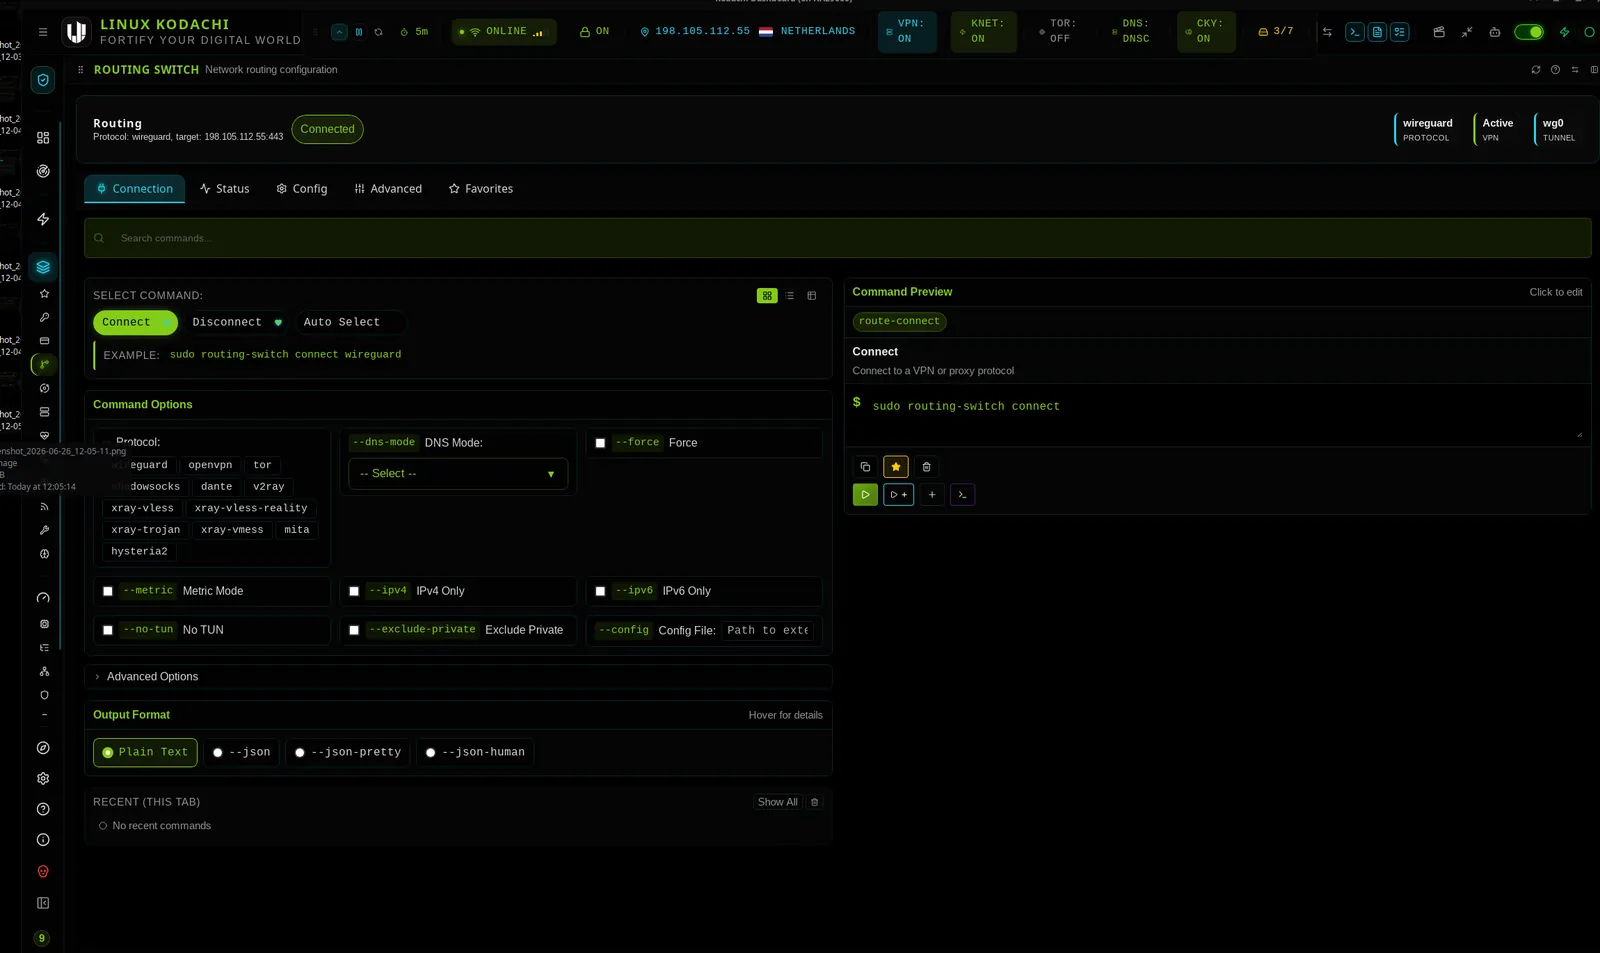
Task: Clear recent commands with the trash icon
Action: click(814, 803)
